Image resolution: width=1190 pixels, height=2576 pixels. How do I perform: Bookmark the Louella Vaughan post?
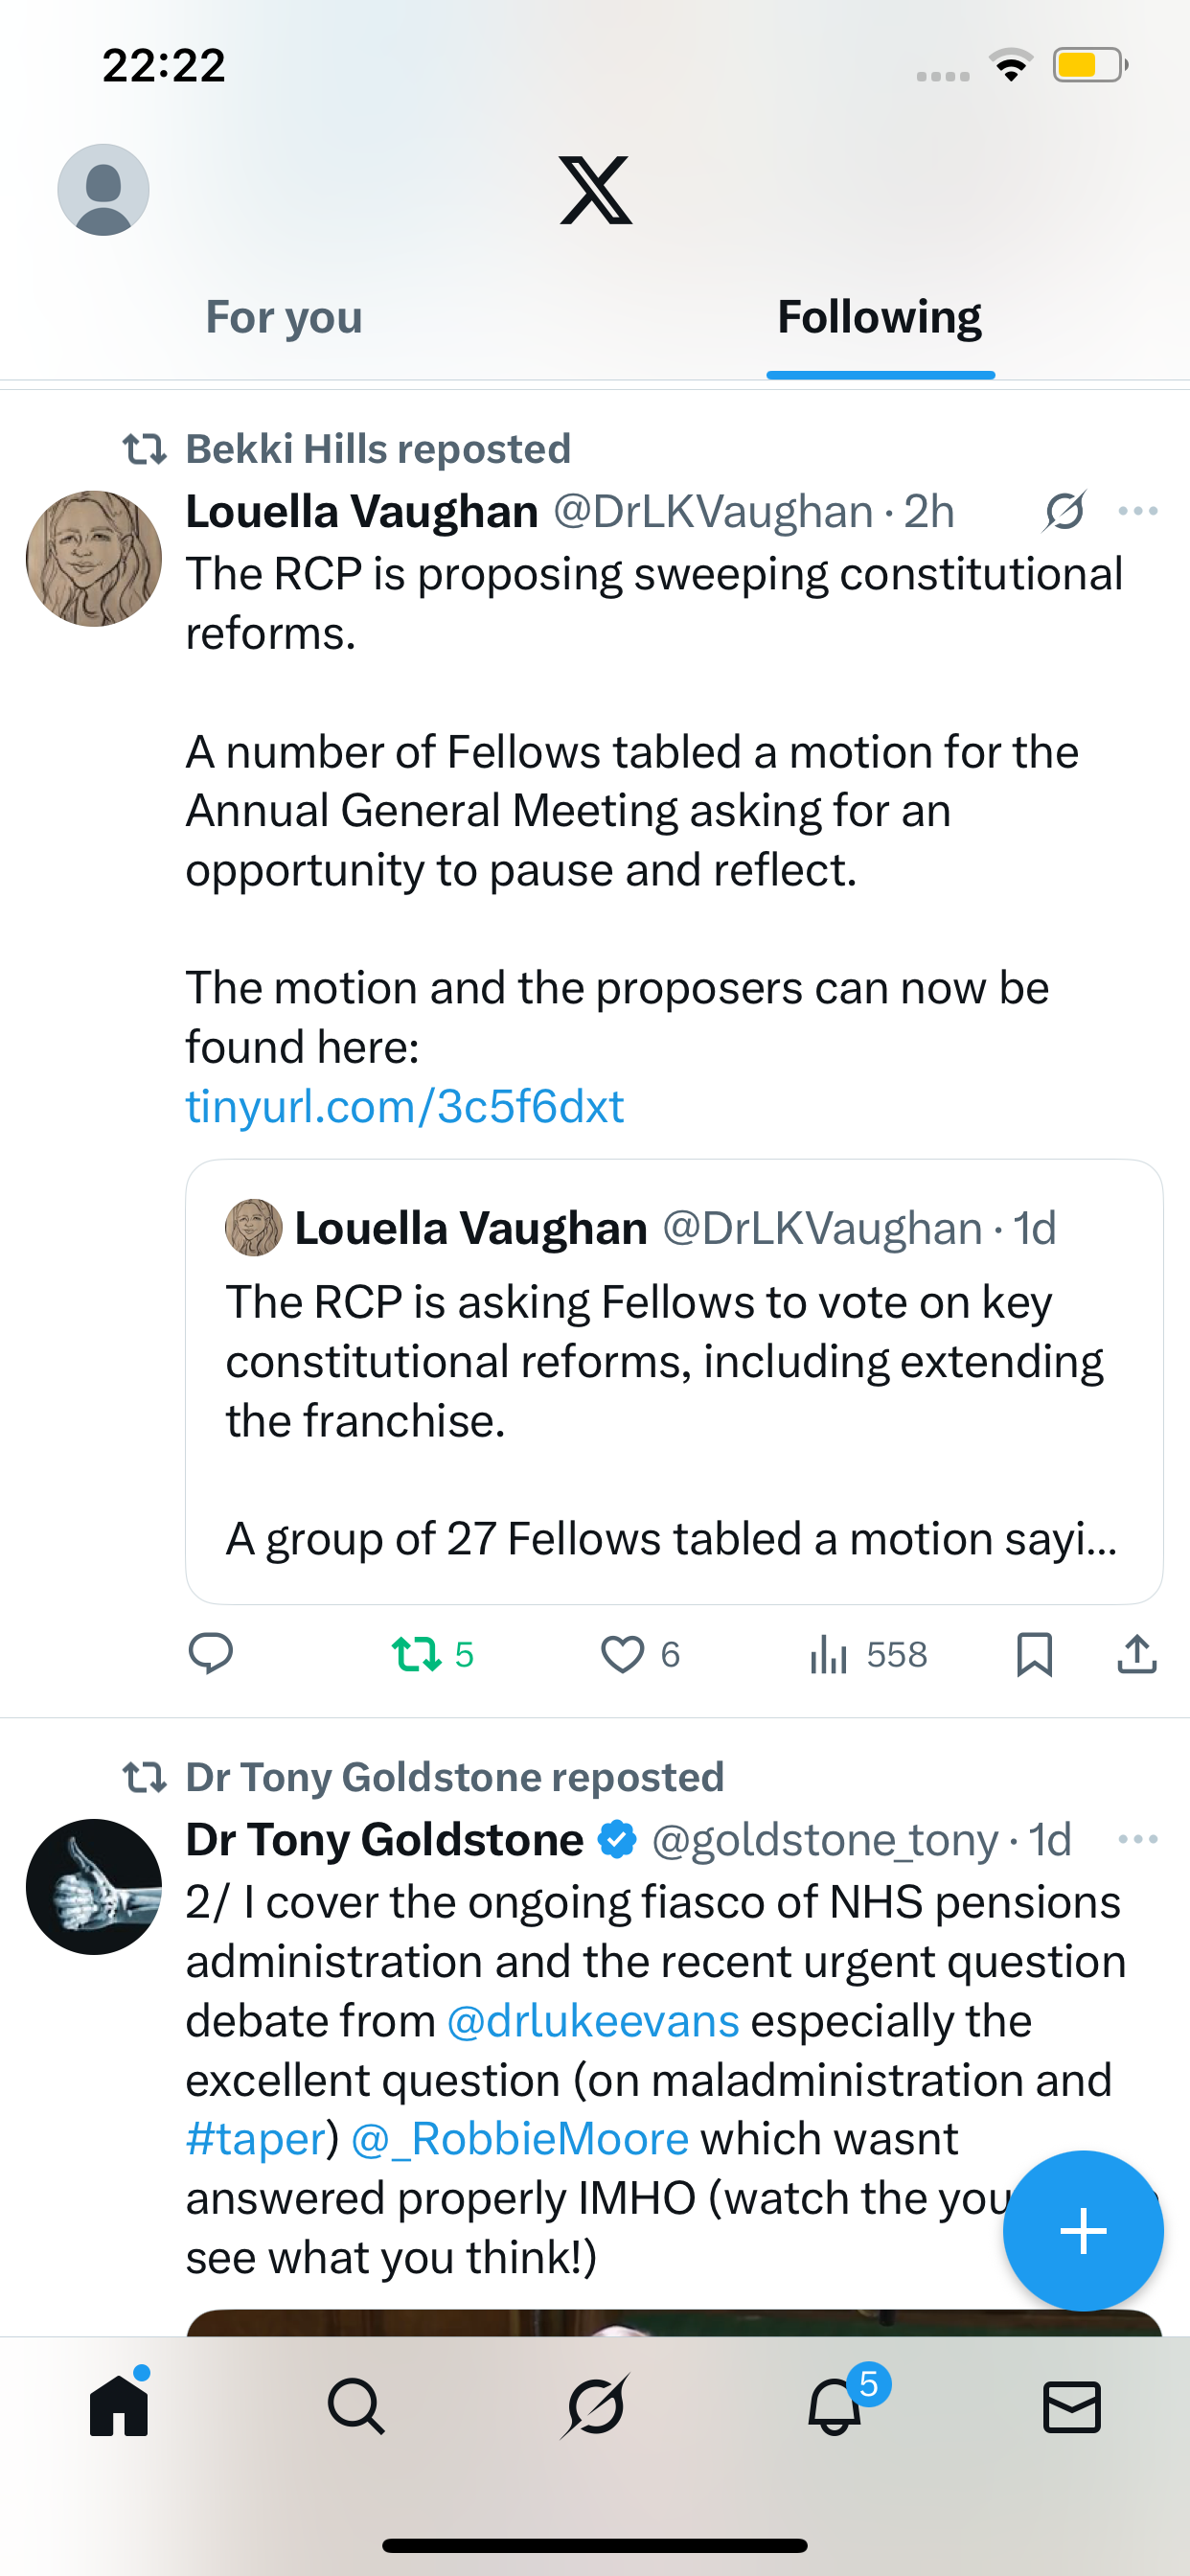1034,1654
